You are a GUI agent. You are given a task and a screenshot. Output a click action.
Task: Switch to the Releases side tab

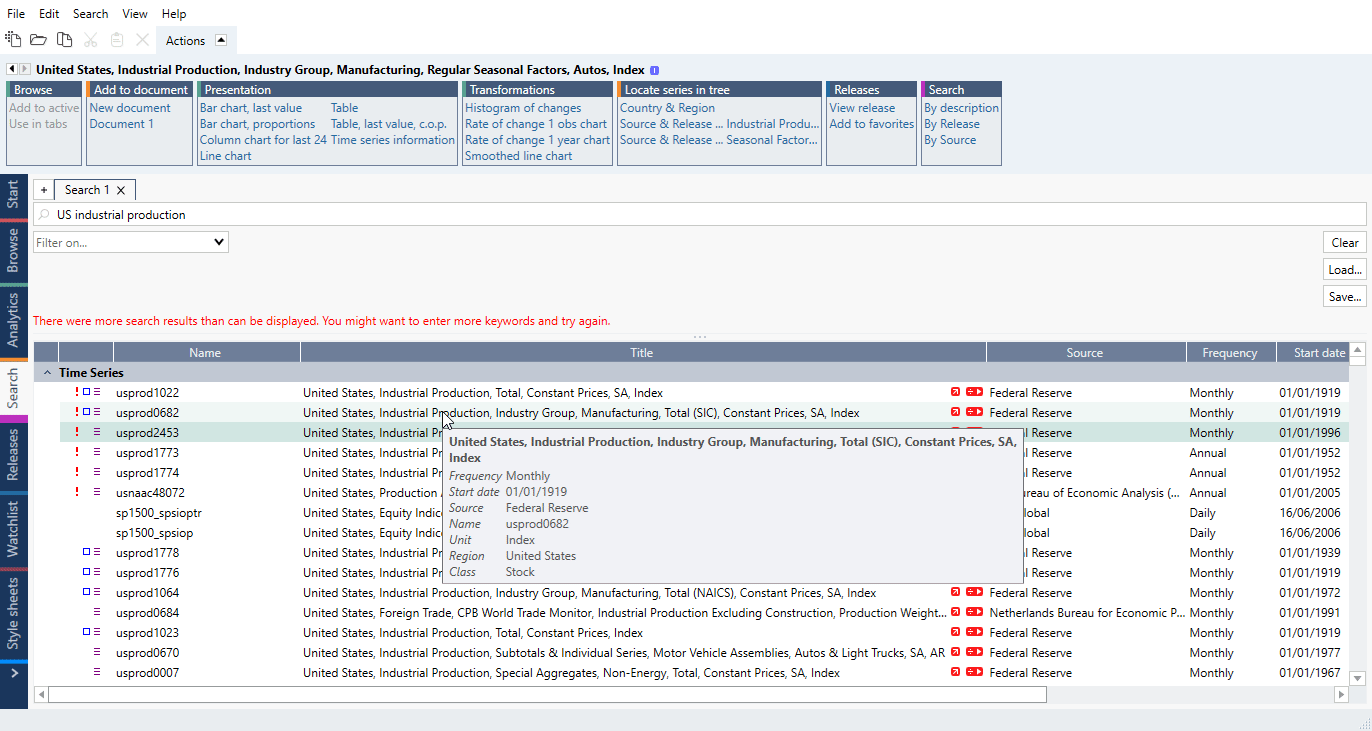click(13, 455)
